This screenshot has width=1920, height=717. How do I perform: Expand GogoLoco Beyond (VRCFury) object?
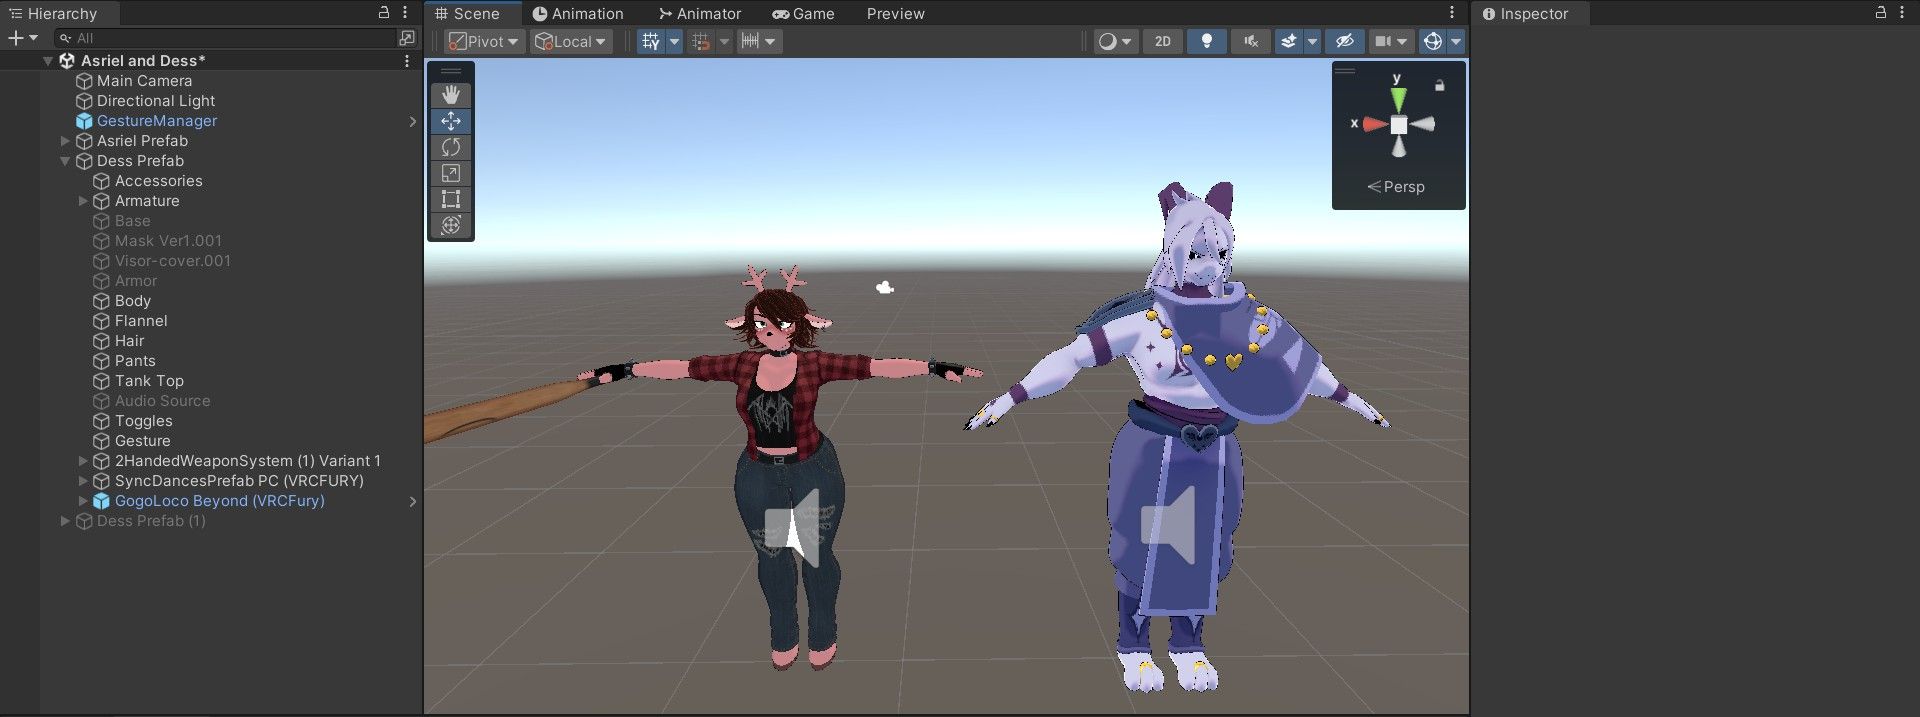click(x=83, y=501)
